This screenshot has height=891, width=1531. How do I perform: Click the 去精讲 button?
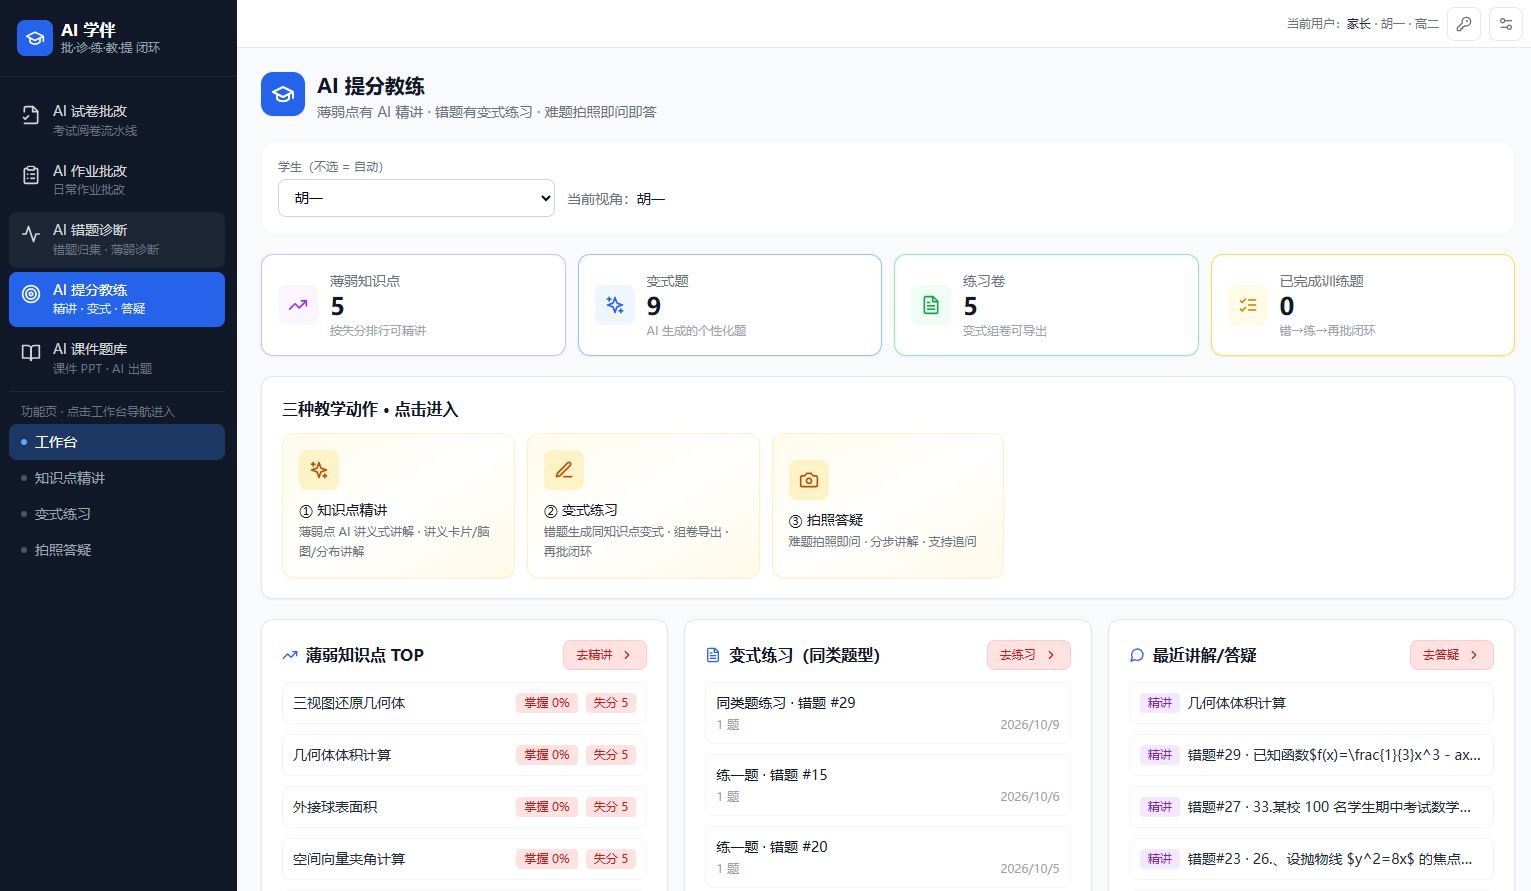605,655
